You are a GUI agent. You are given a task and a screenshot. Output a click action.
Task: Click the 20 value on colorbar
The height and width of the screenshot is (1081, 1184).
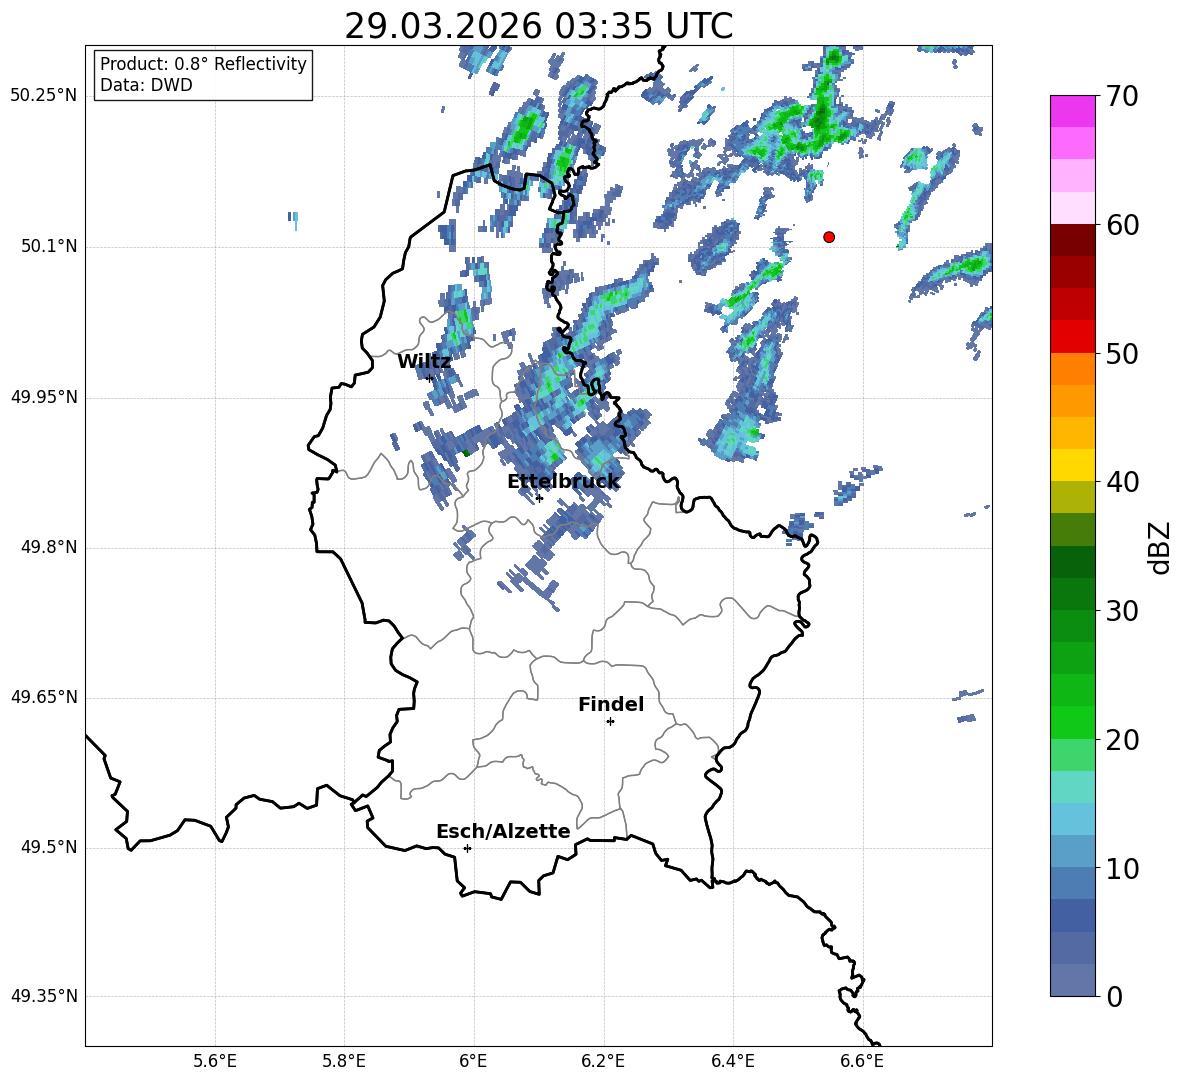click(x=1122, y=740)
